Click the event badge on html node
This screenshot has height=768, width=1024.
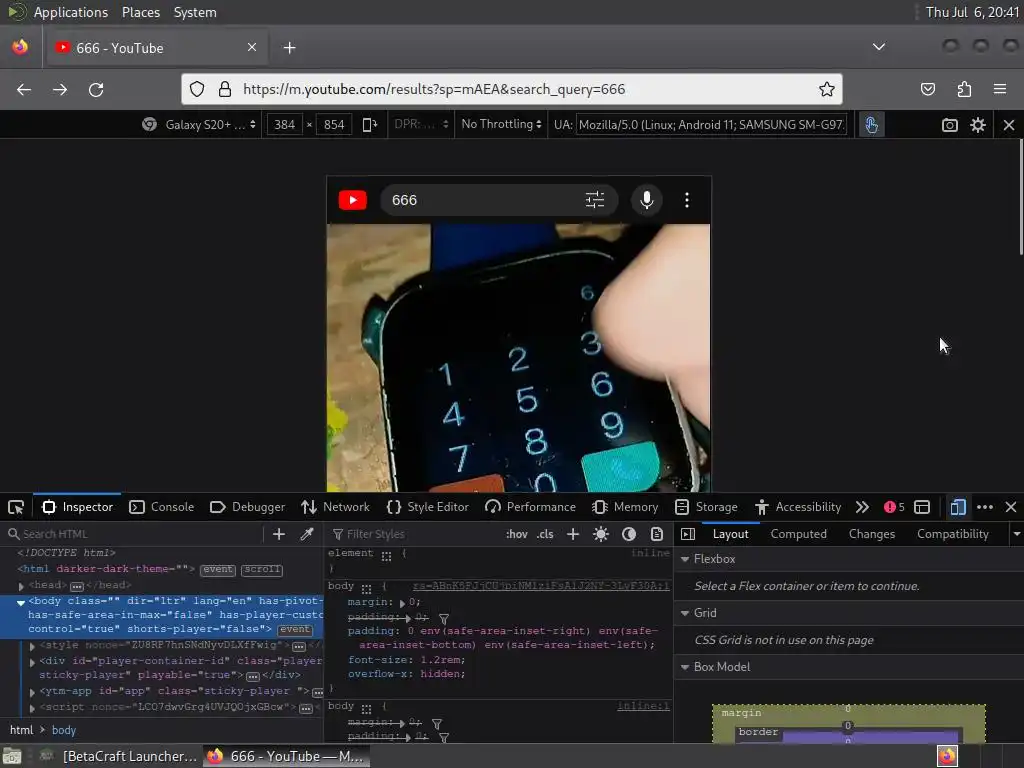point(217,569)
